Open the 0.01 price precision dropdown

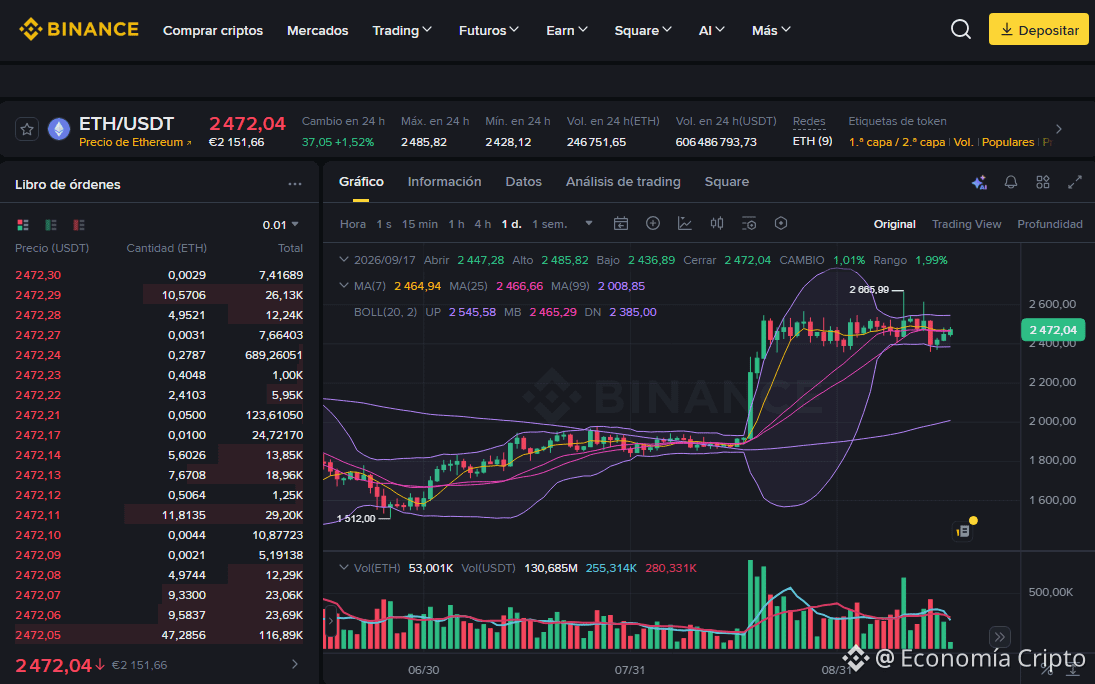(x=281, y=225)
